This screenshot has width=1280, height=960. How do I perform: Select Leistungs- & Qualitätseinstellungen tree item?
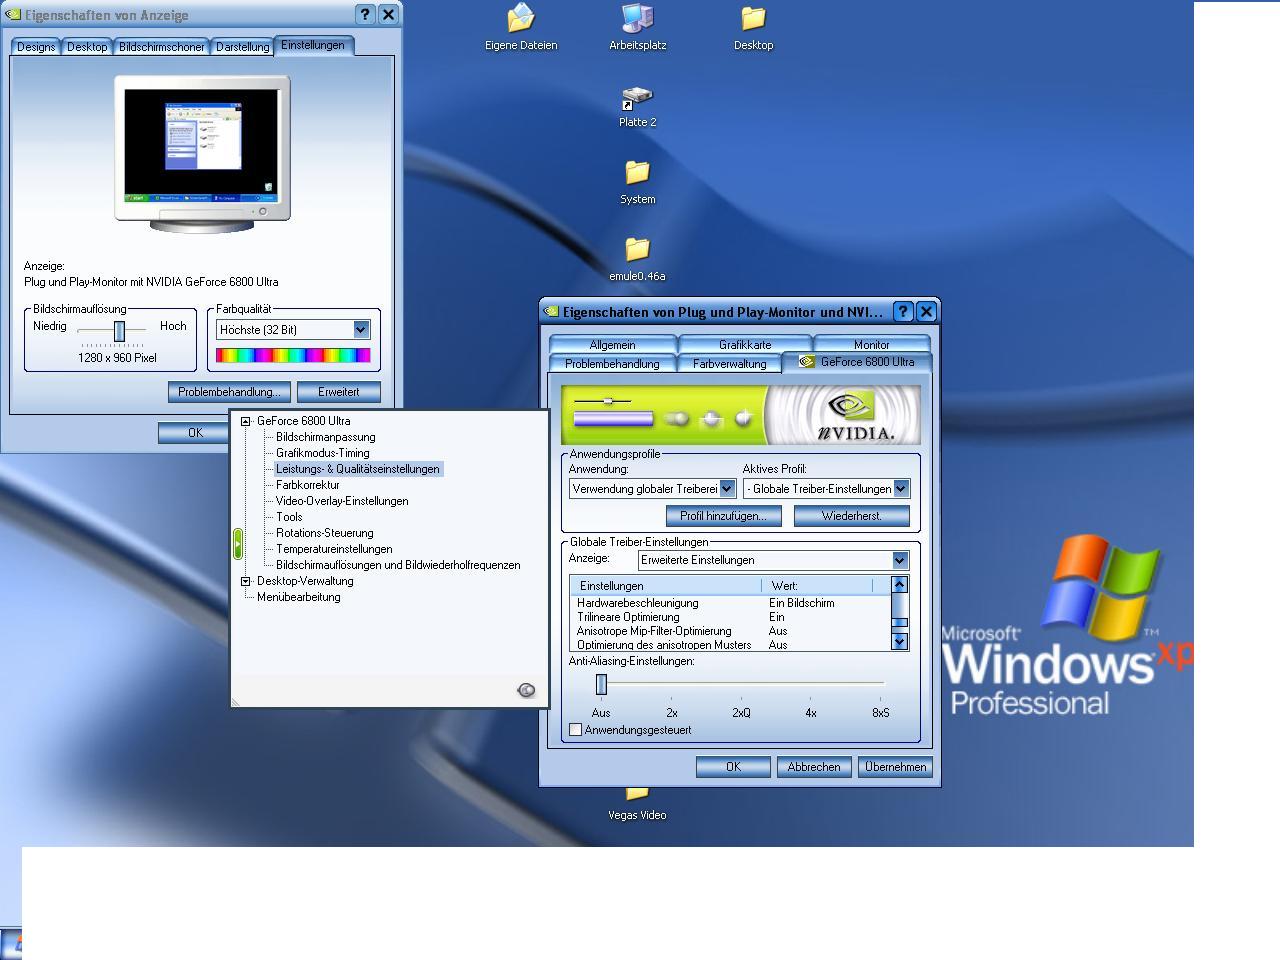[358, 469]
